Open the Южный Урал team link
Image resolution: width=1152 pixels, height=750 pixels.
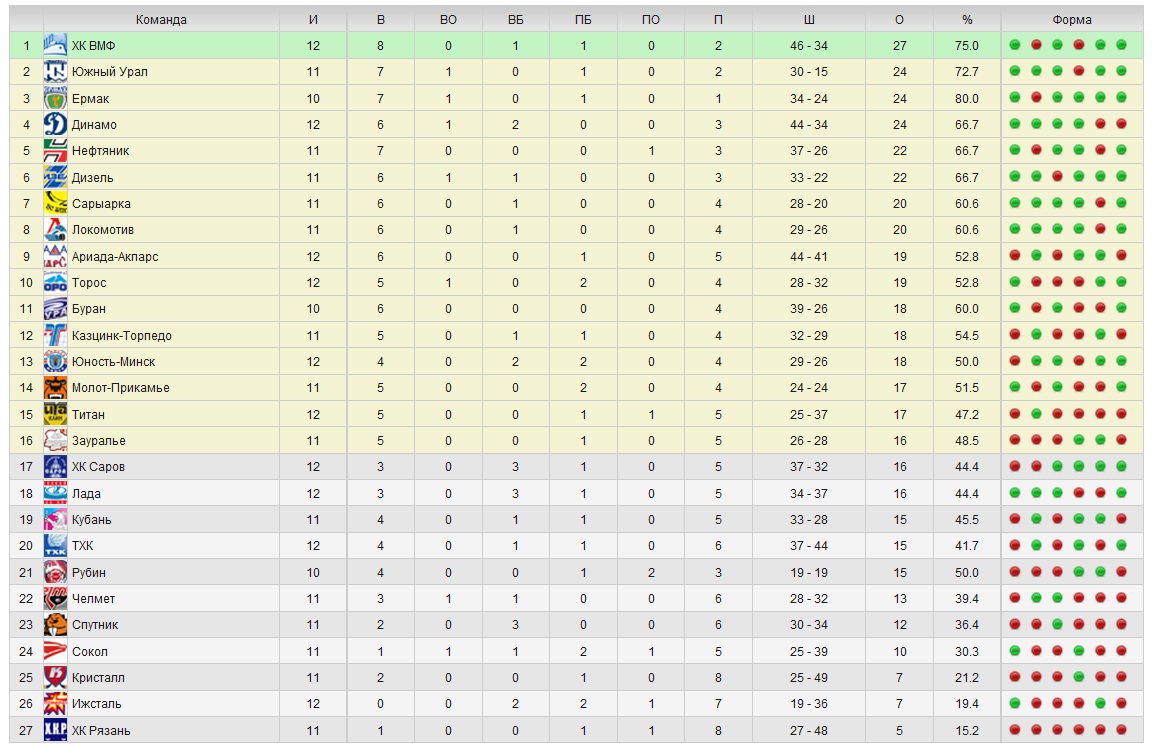pyautogui.click(x=110, y=72)
